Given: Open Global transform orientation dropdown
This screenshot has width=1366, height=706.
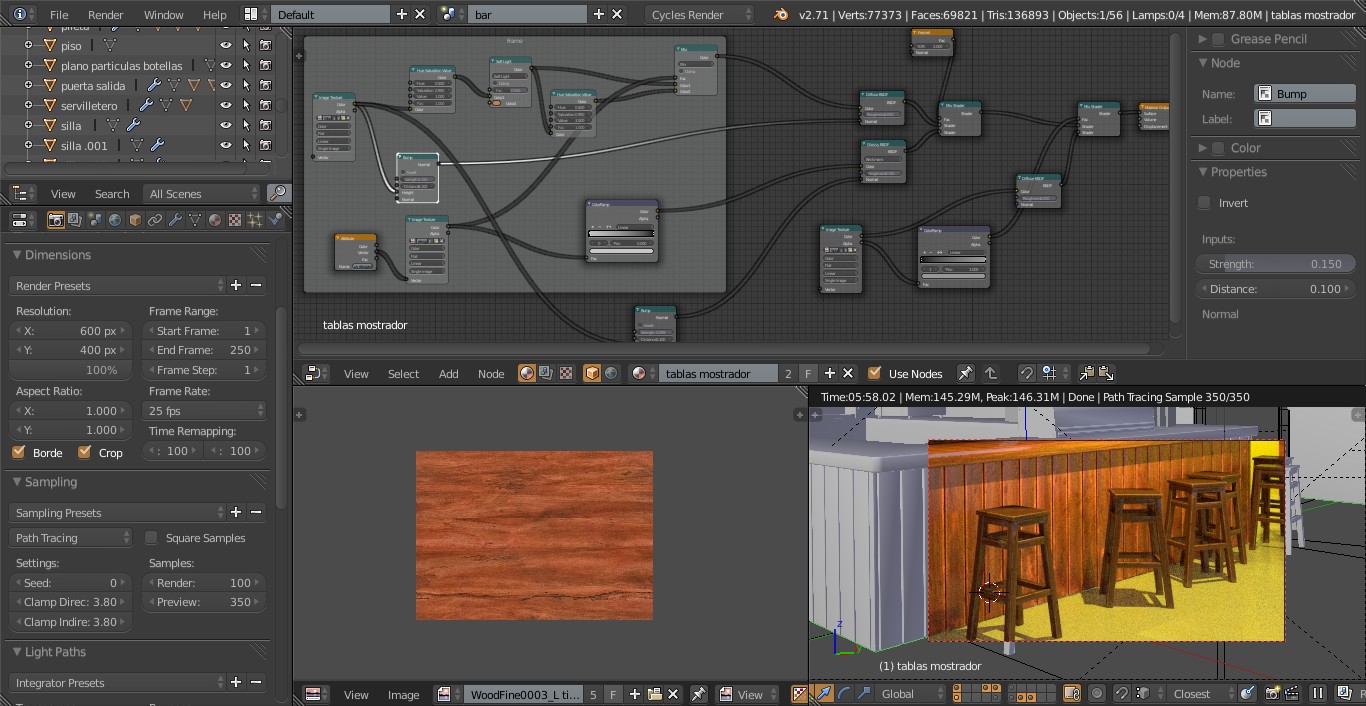Looking at the screenshot, I should (x=909, y=694).
